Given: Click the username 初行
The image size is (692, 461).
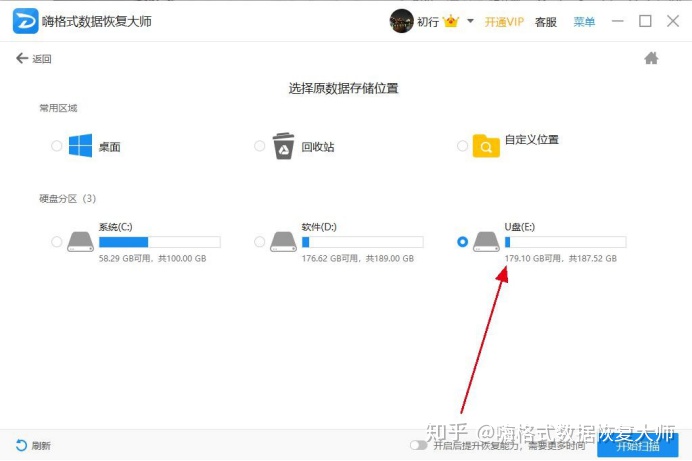Looking at the screenshot, I should (428, 22).
